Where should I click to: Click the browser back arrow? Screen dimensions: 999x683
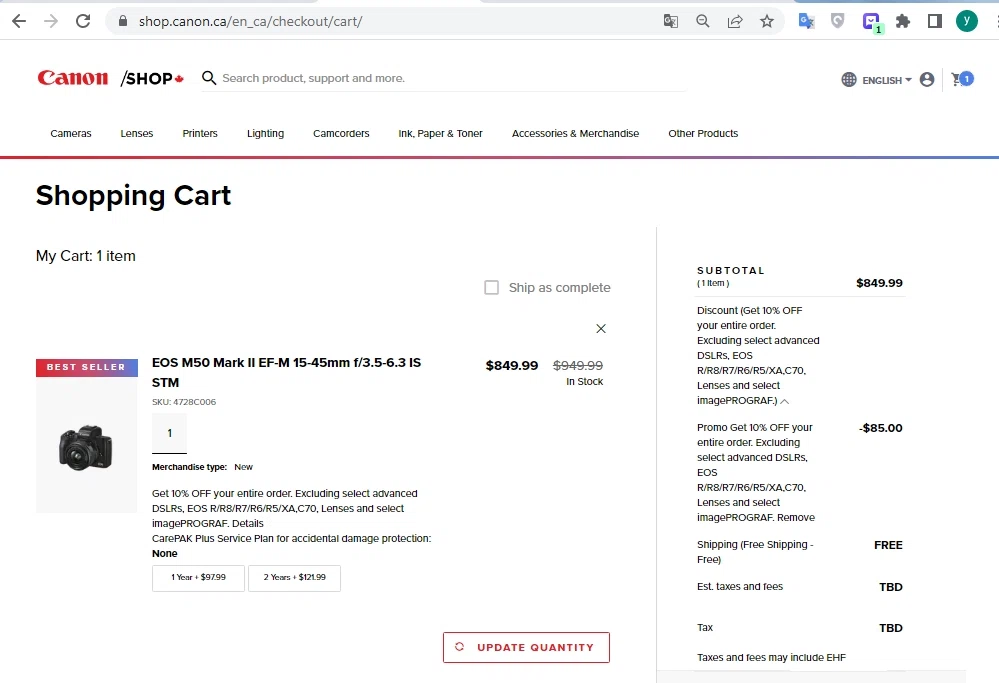point(19,21)
